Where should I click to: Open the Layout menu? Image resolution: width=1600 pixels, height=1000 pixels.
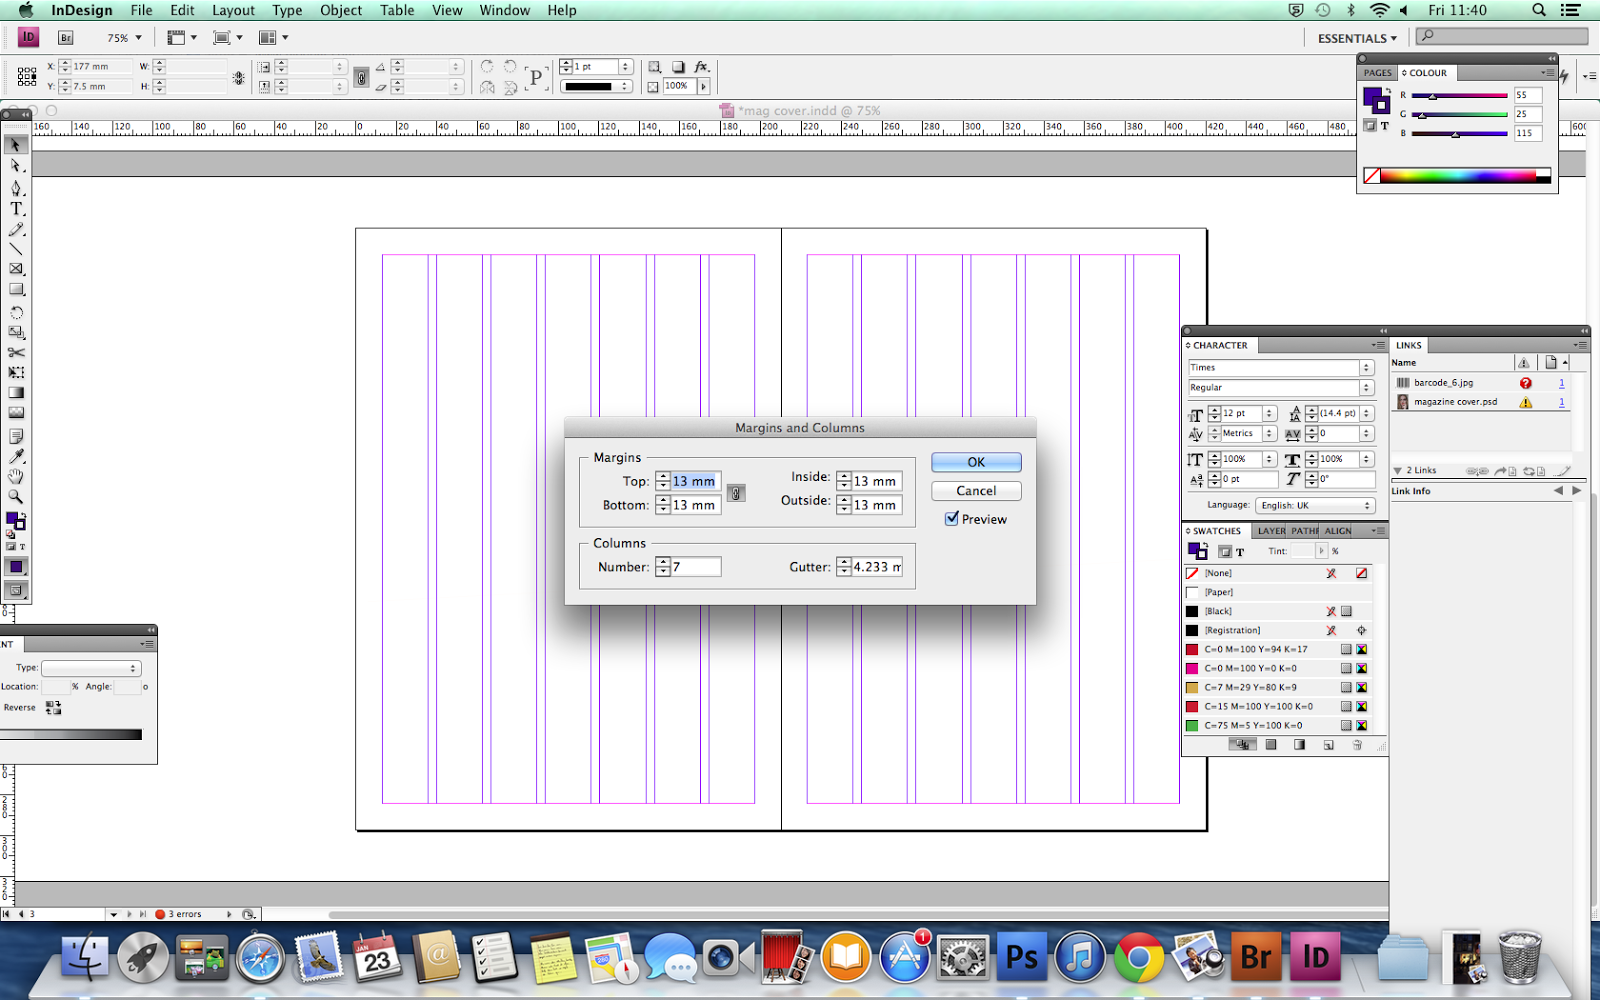click(233, 10)
